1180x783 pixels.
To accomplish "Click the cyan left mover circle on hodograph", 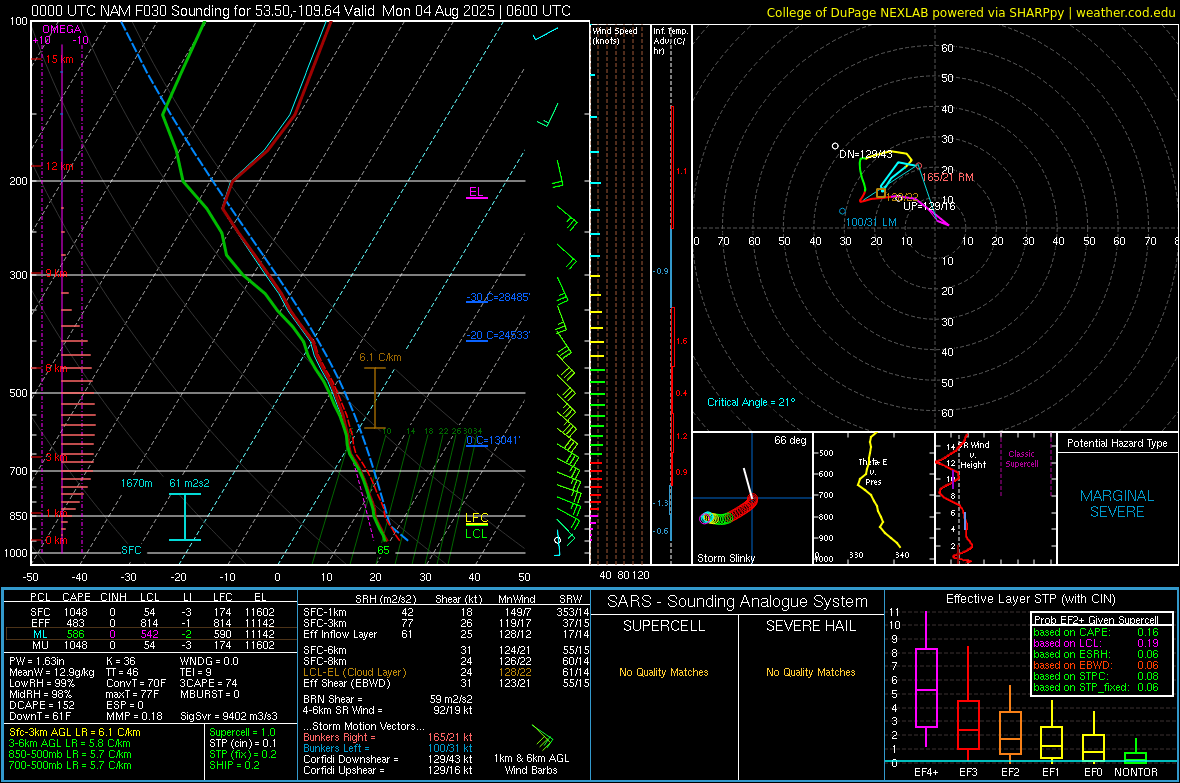I will tap(842, 212).
